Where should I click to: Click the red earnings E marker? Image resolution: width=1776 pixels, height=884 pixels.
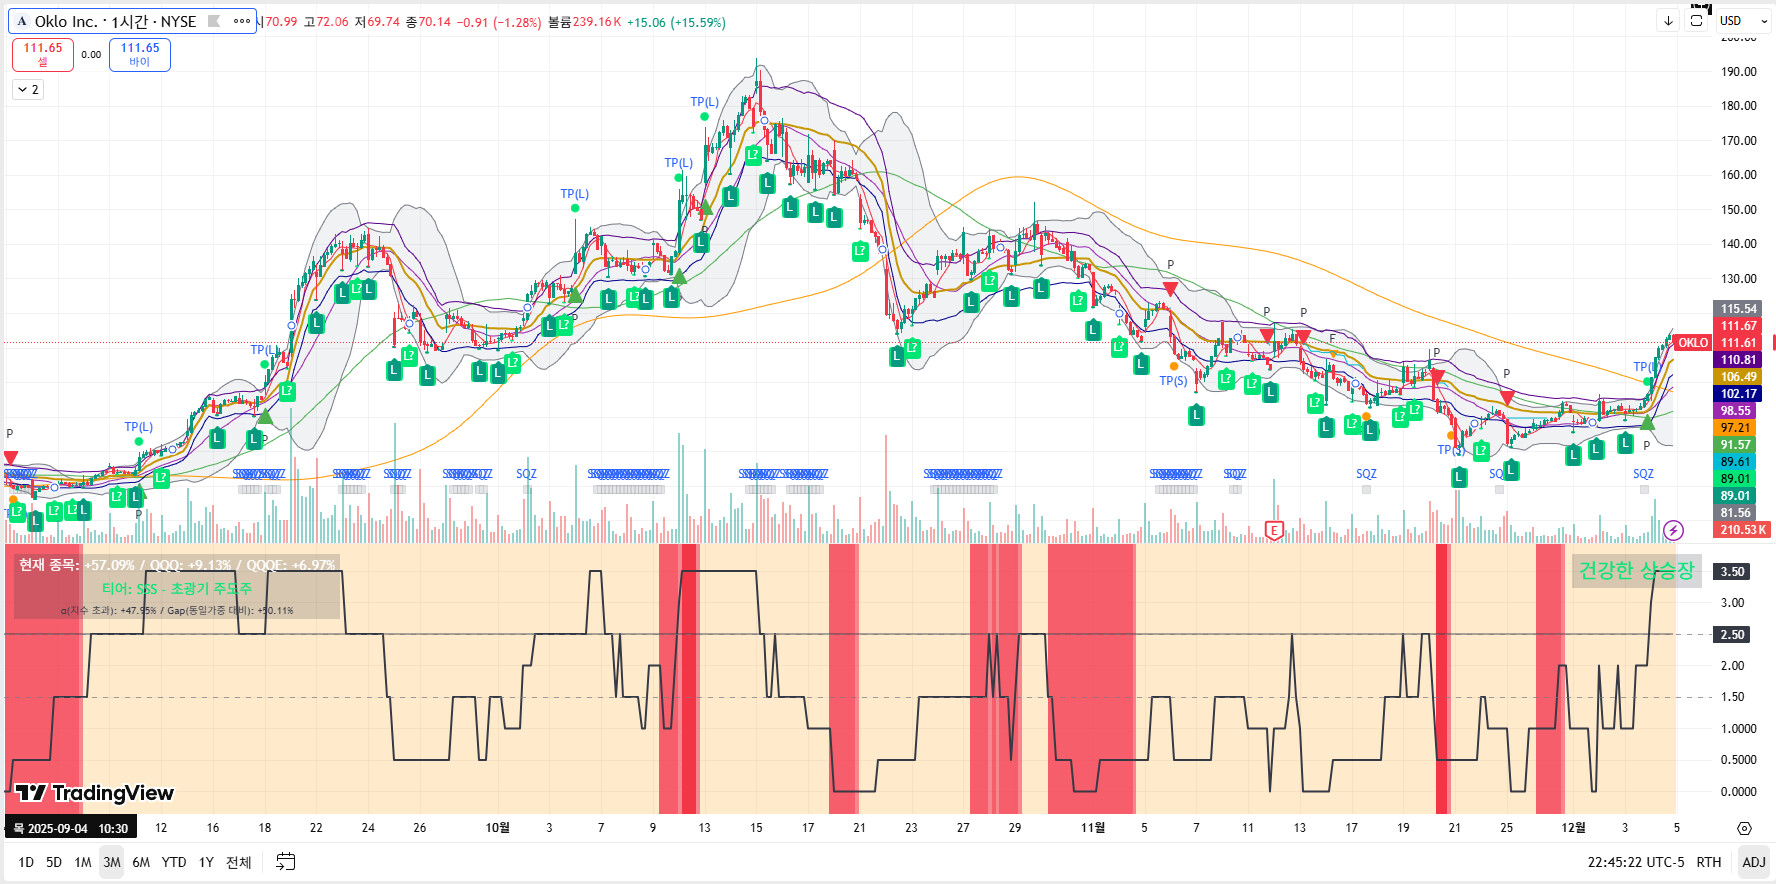[x=1273, y=530]
